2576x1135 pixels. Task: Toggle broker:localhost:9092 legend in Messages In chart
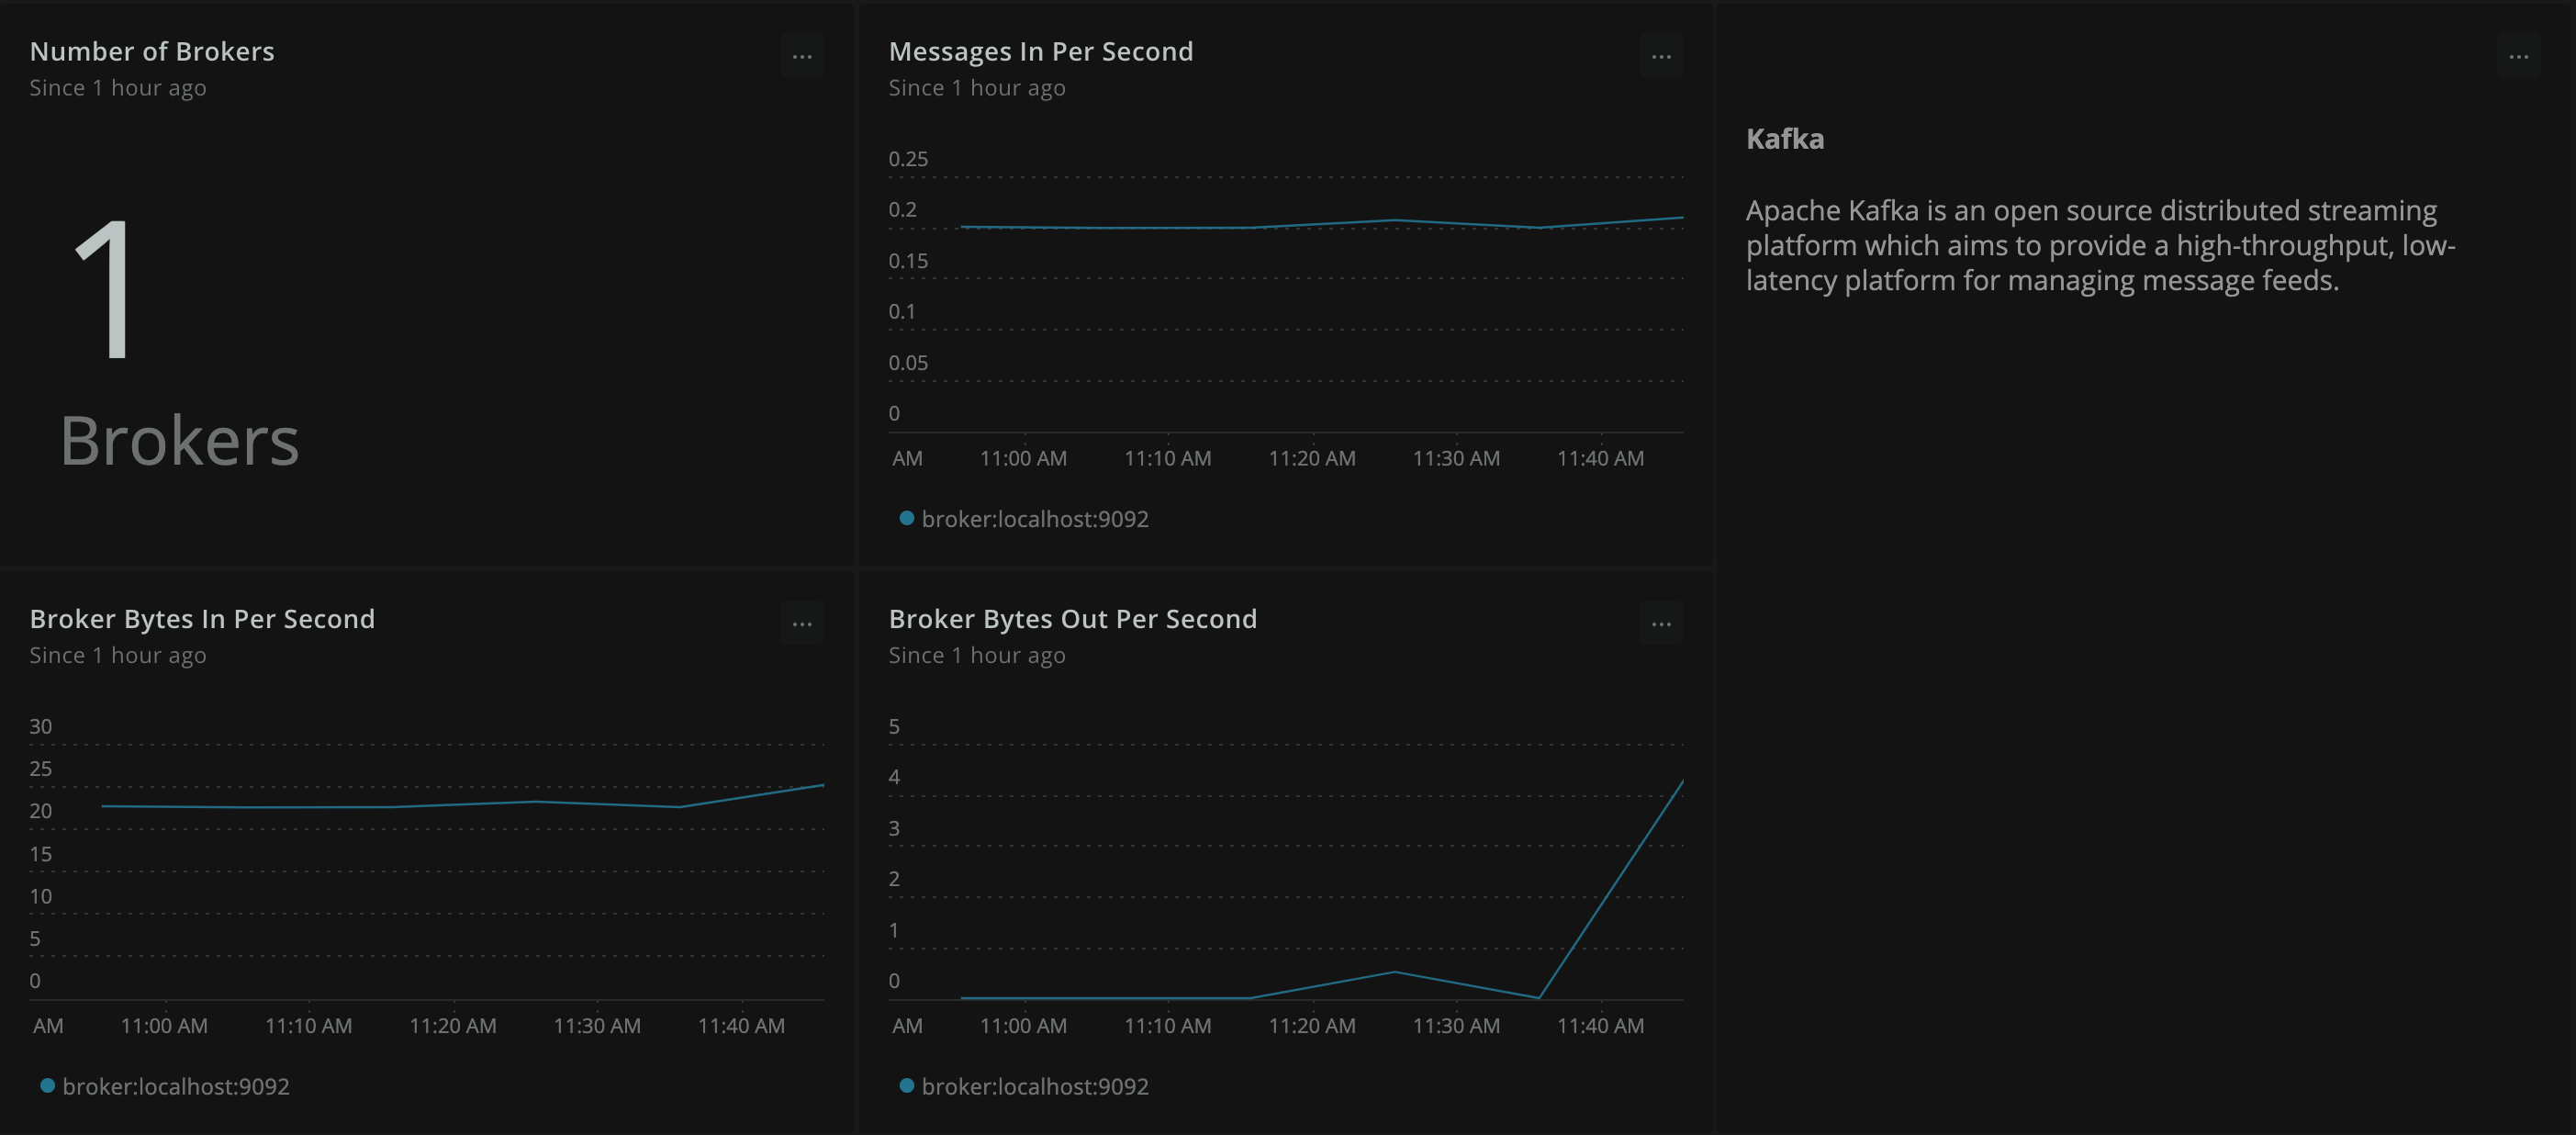[x=1034, y=519]
